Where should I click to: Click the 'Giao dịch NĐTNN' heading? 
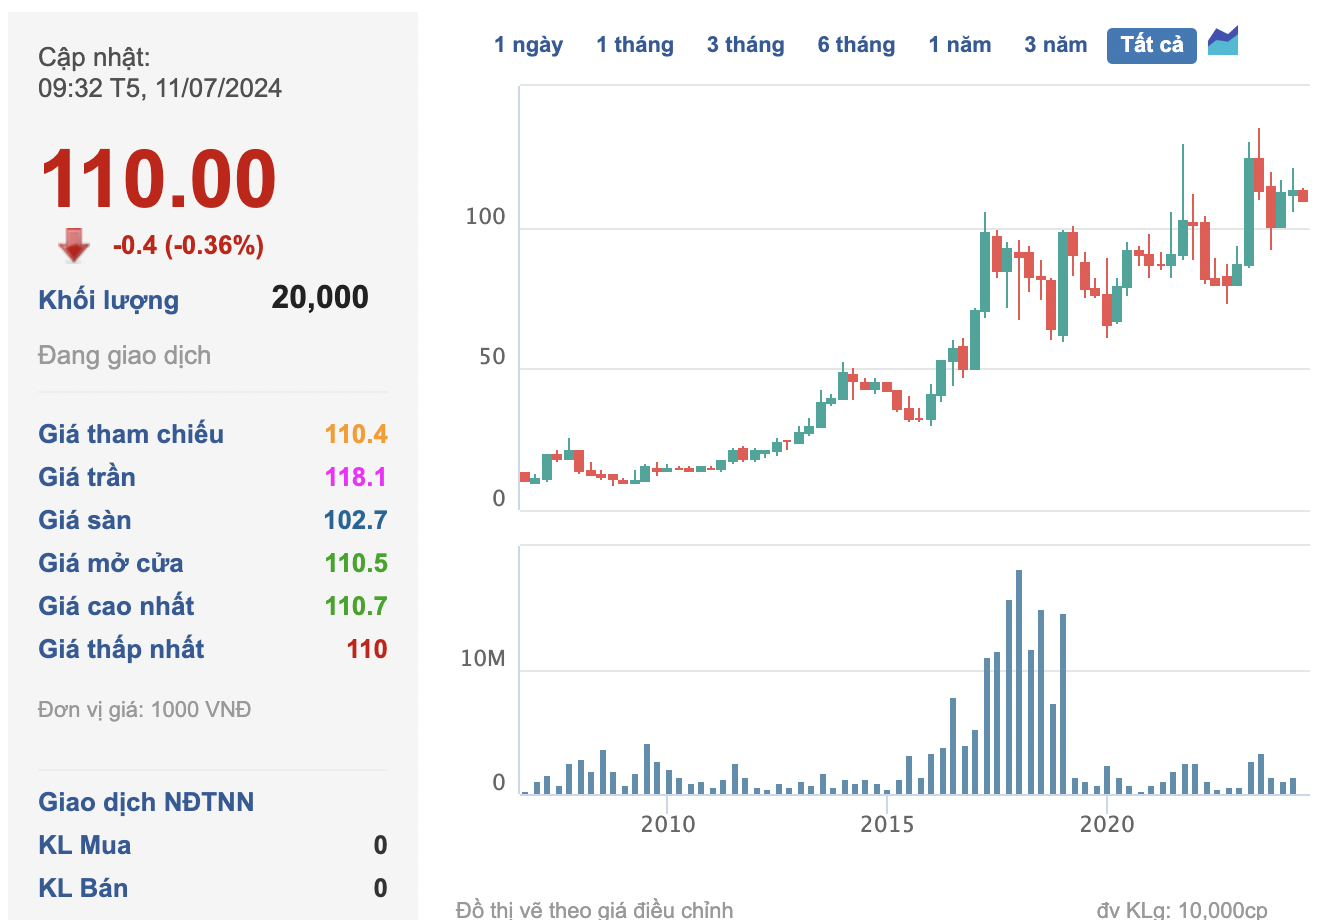[x=146, y=802]
